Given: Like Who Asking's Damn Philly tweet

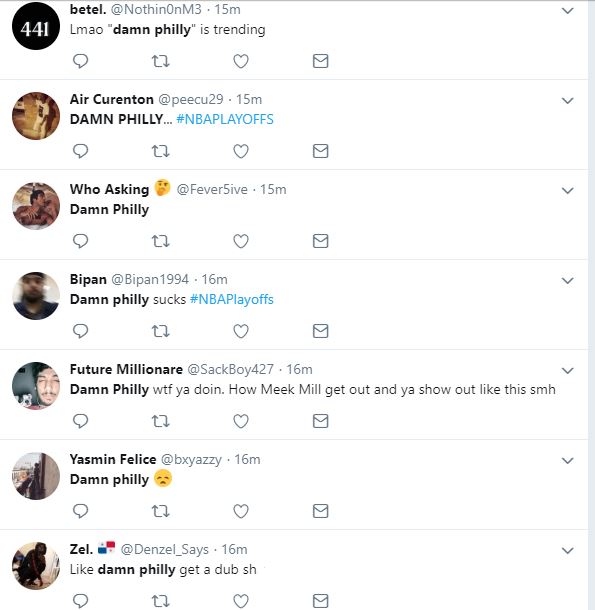Looking at the screenshot, I should [x=241, y=241].
